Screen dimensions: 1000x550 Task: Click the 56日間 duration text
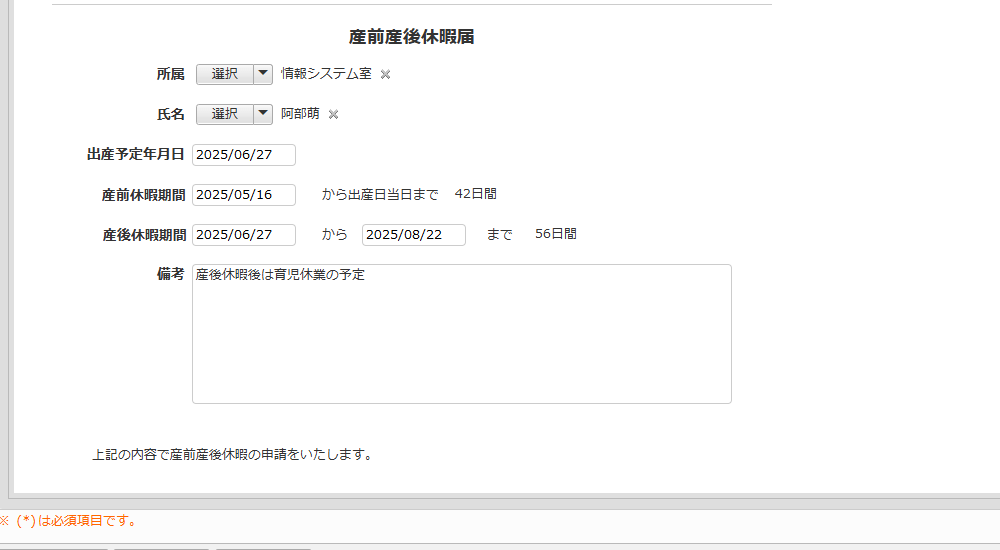pos(555,234)
